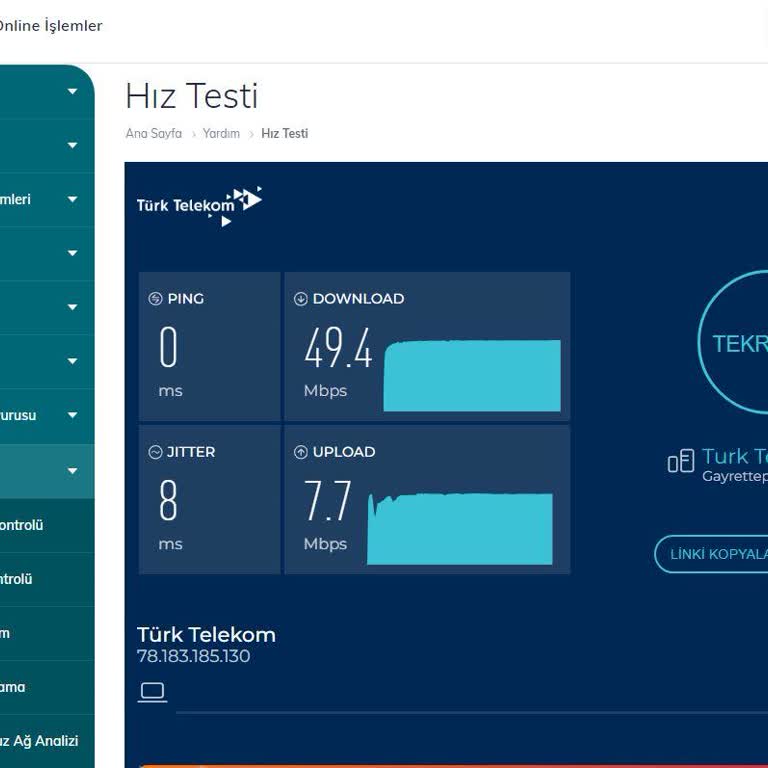The image size is (768, 768).
Task: Expand the topmost sidebar dropdown arrow
Action: click(x=72, y=92)
